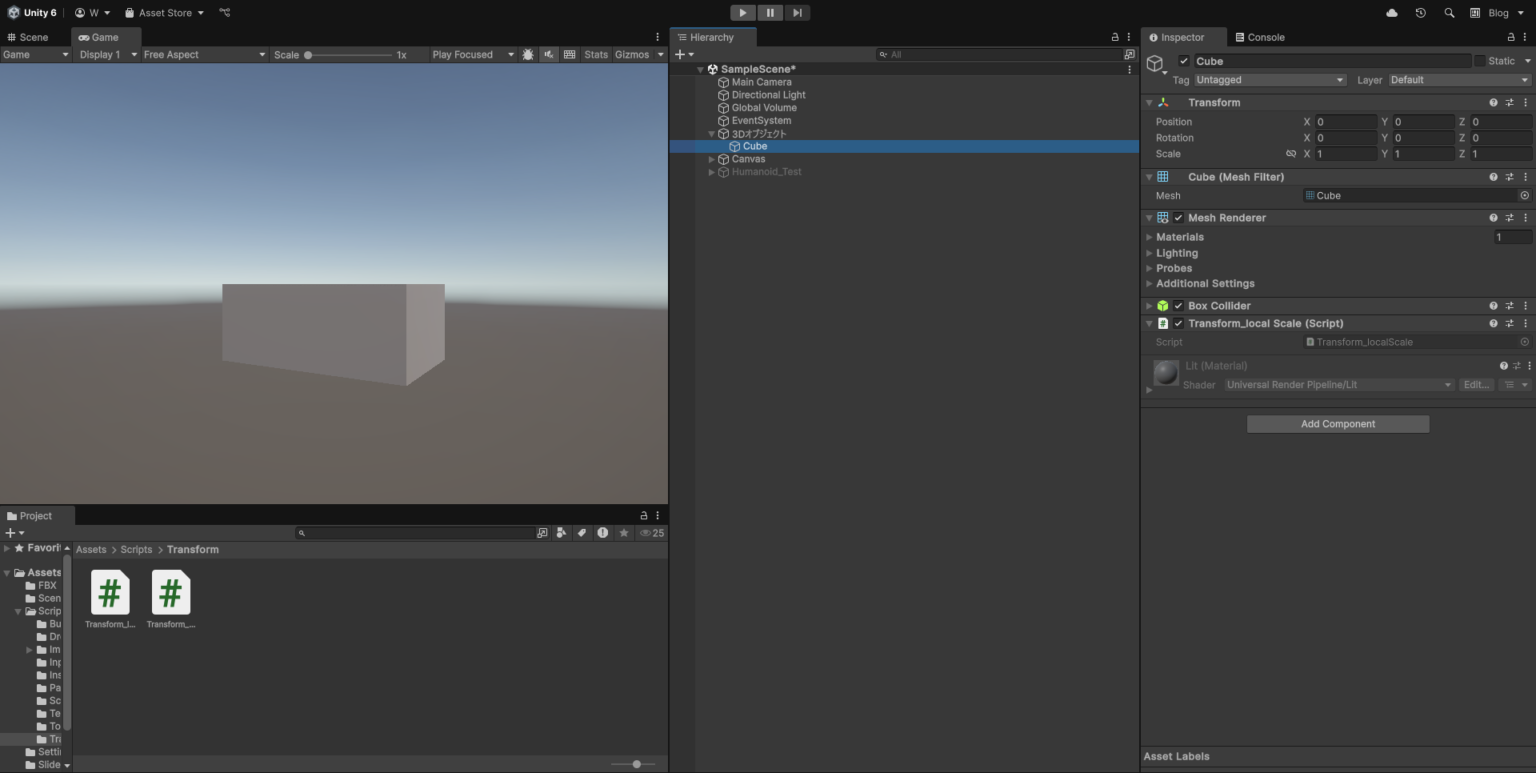This screenshot has height=773, width=1536.
Task: Click the Stats button in the Game view
Action: tap(596, 54)
